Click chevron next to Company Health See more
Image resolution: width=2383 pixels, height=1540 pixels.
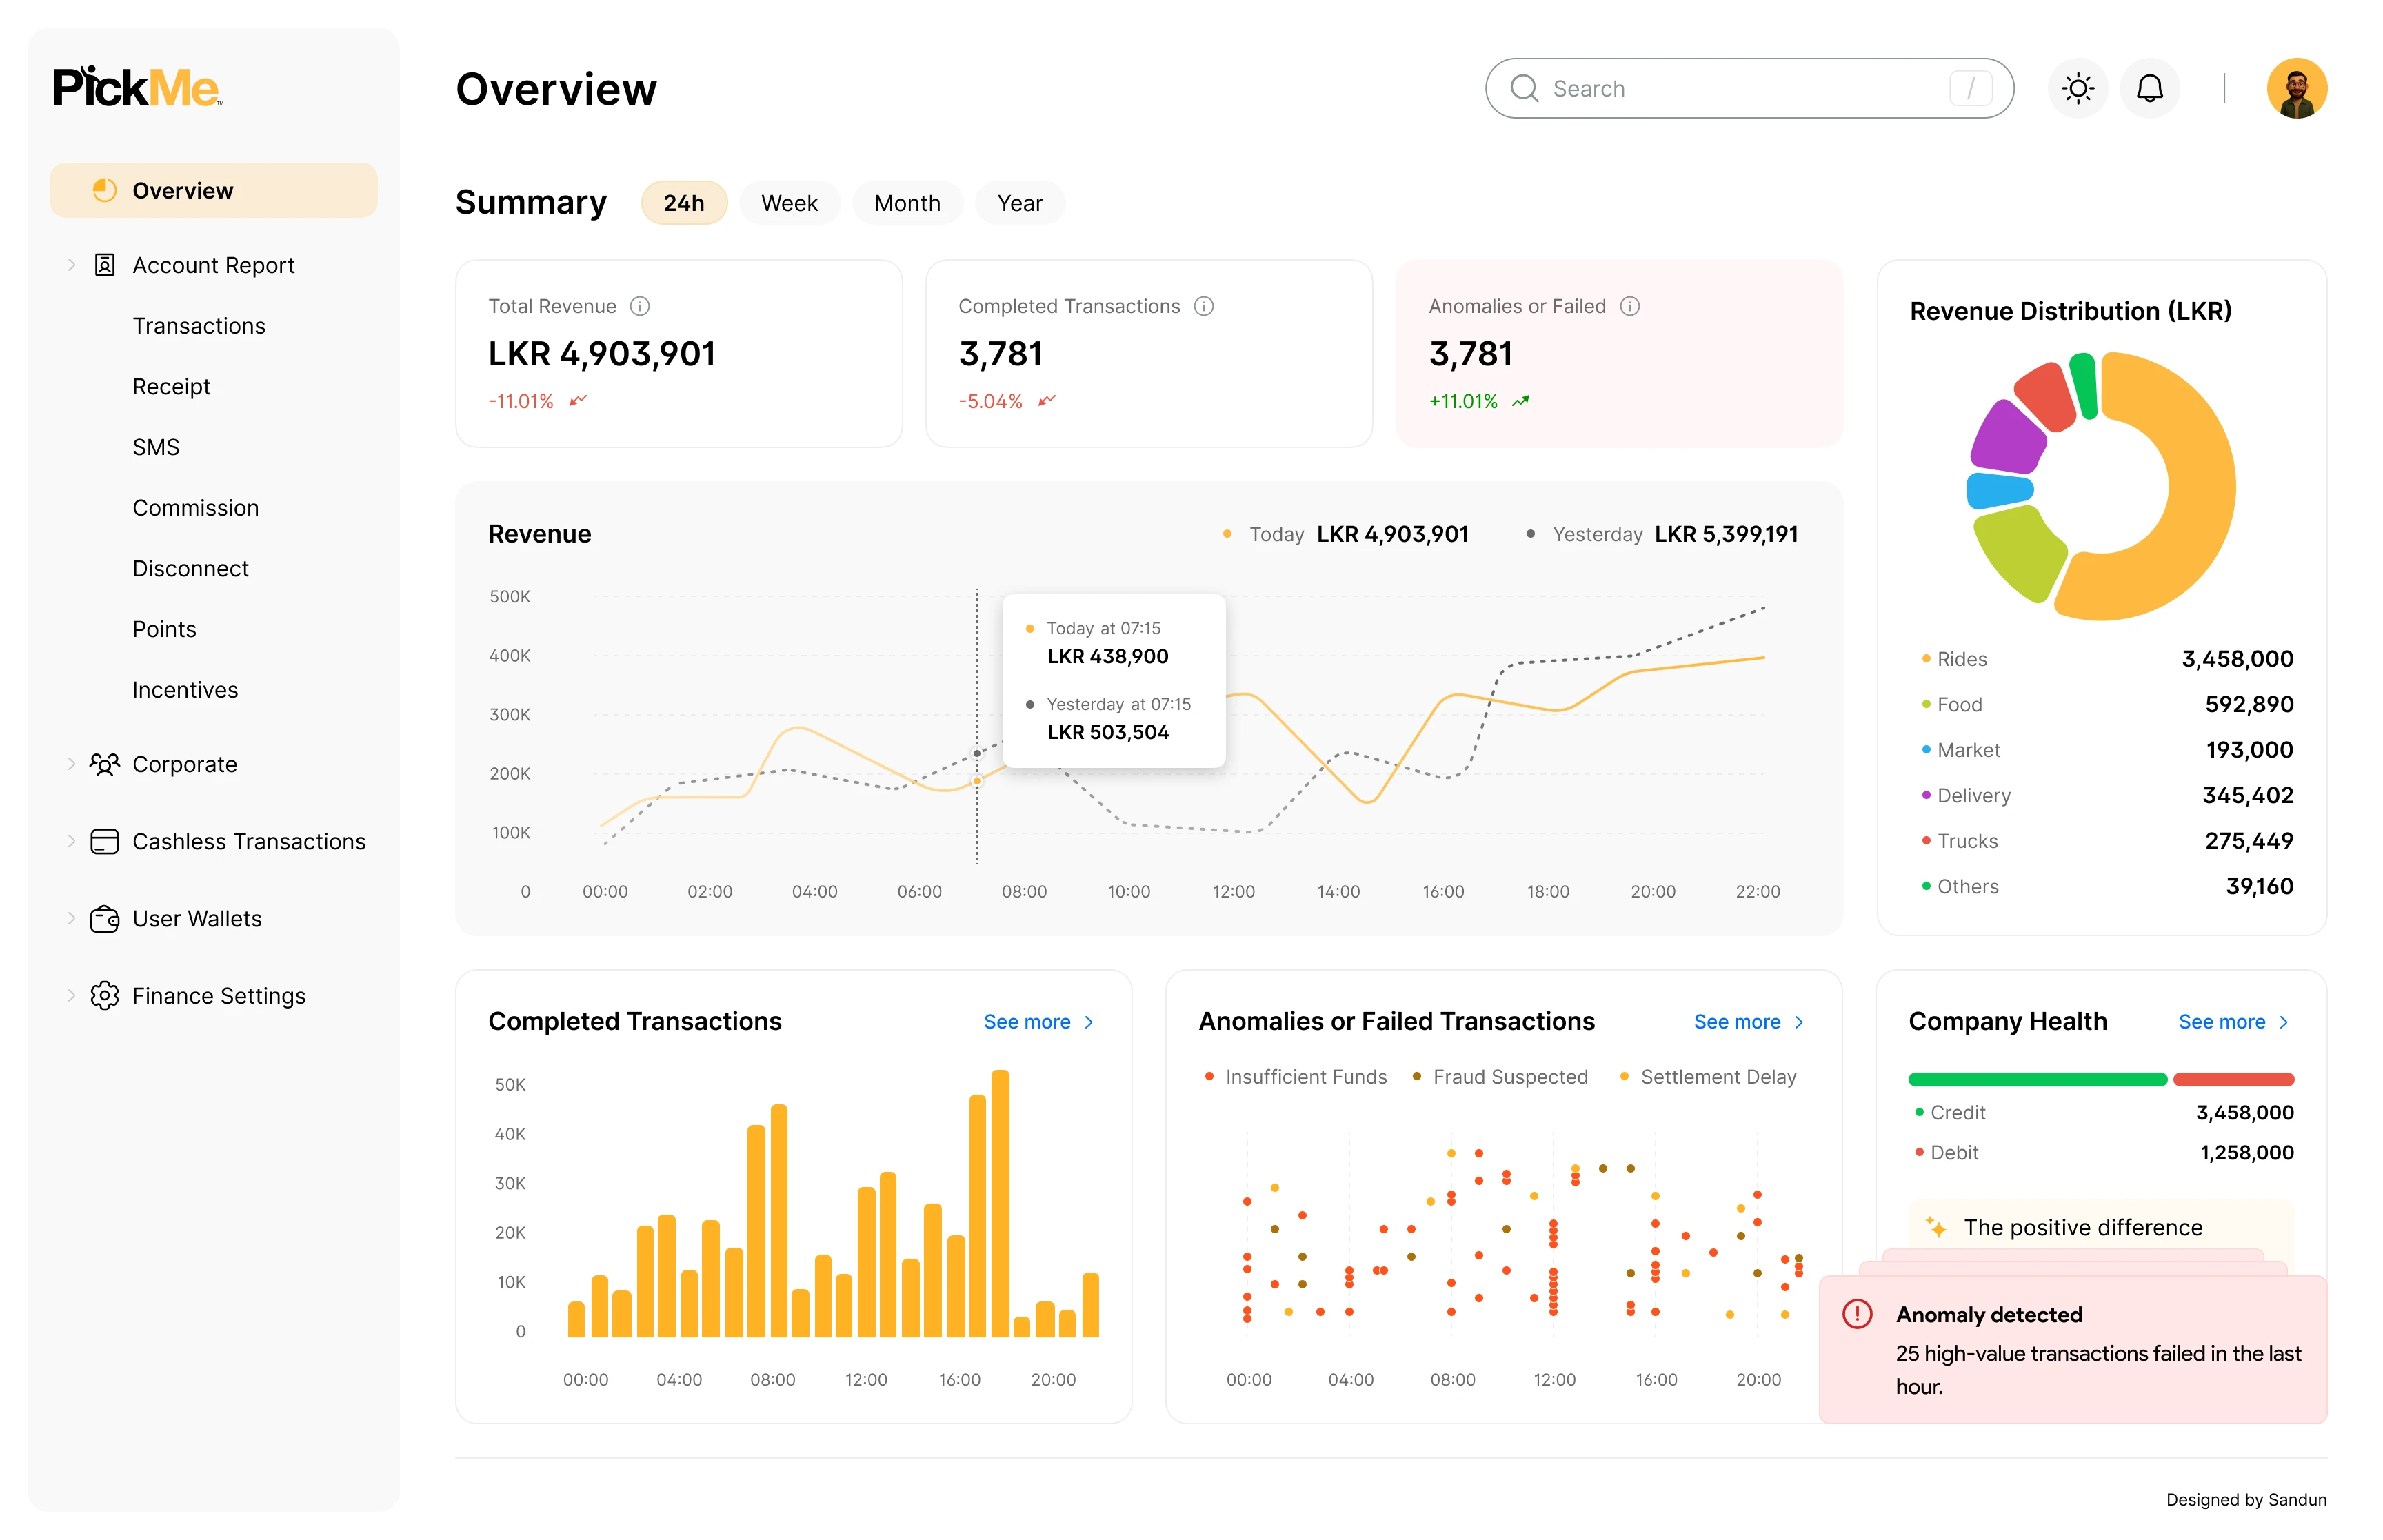(x=2284, y=1022)
